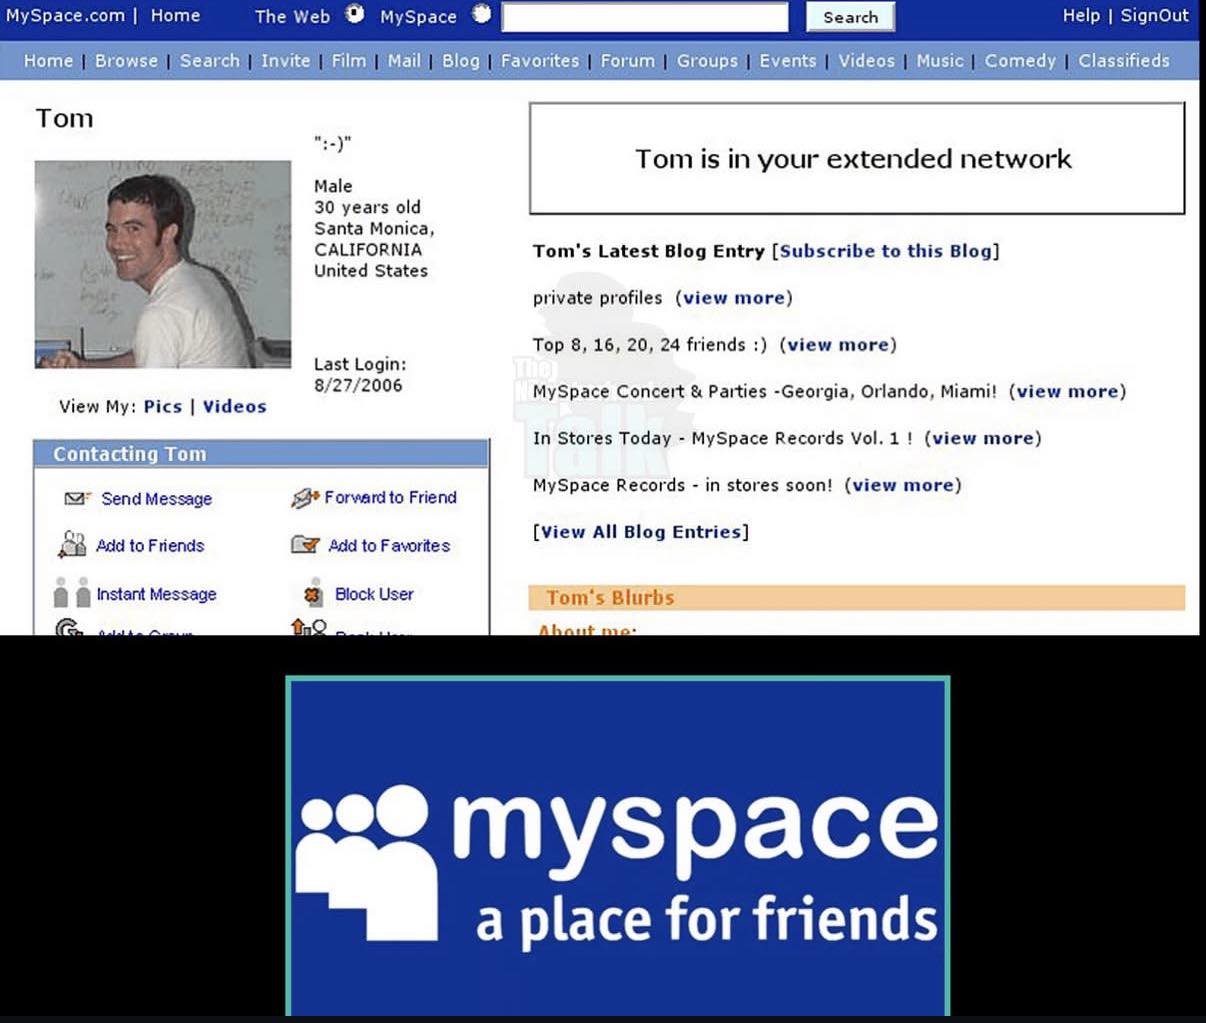Viewport: 1206px width, 1023px height.
Task: Open the Help link
Action: pyautogui.click(x=1081, y=15)
